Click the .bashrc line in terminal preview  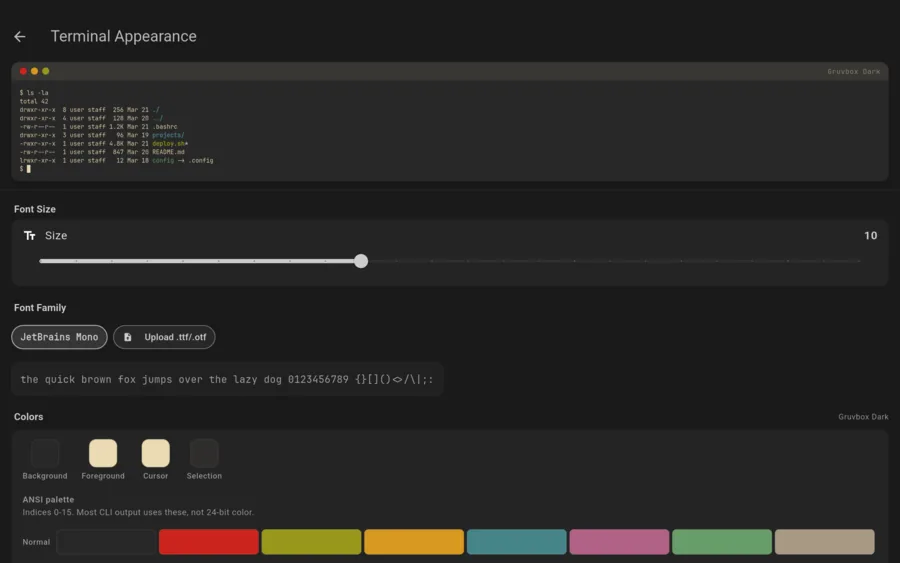tap(99, 126)
